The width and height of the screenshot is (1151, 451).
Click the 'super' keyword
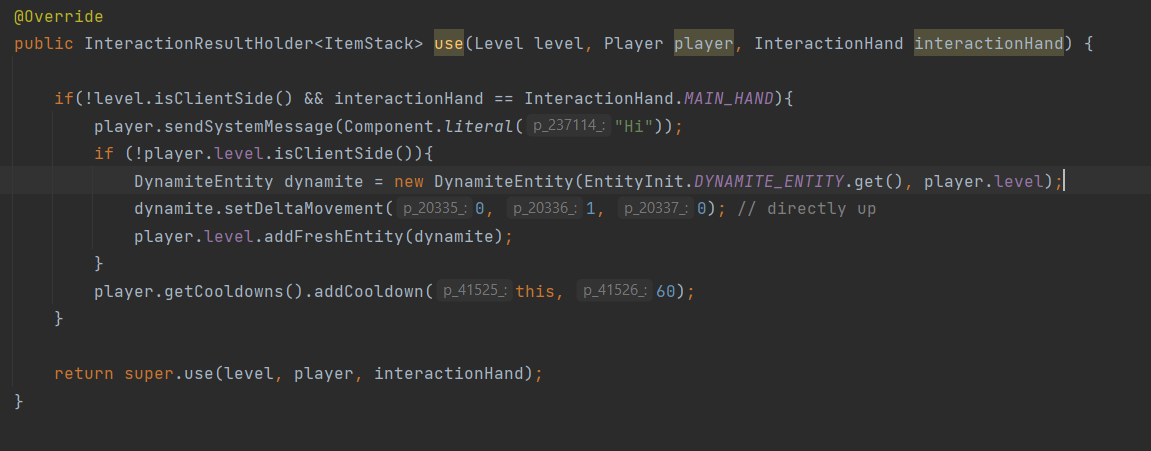point(149,375)
